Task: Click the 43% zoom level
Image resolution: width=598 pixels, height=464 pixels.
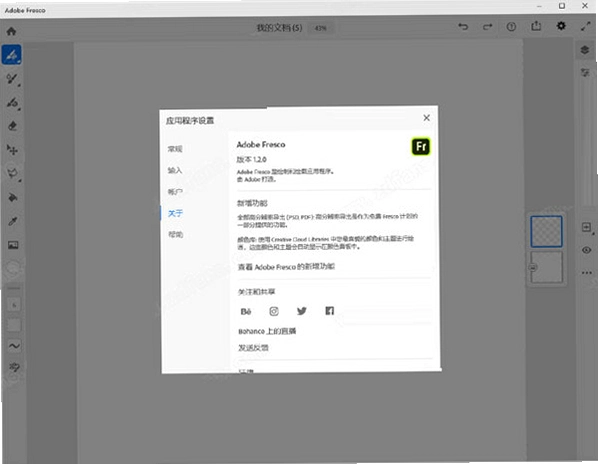Action: click(320, 28)
